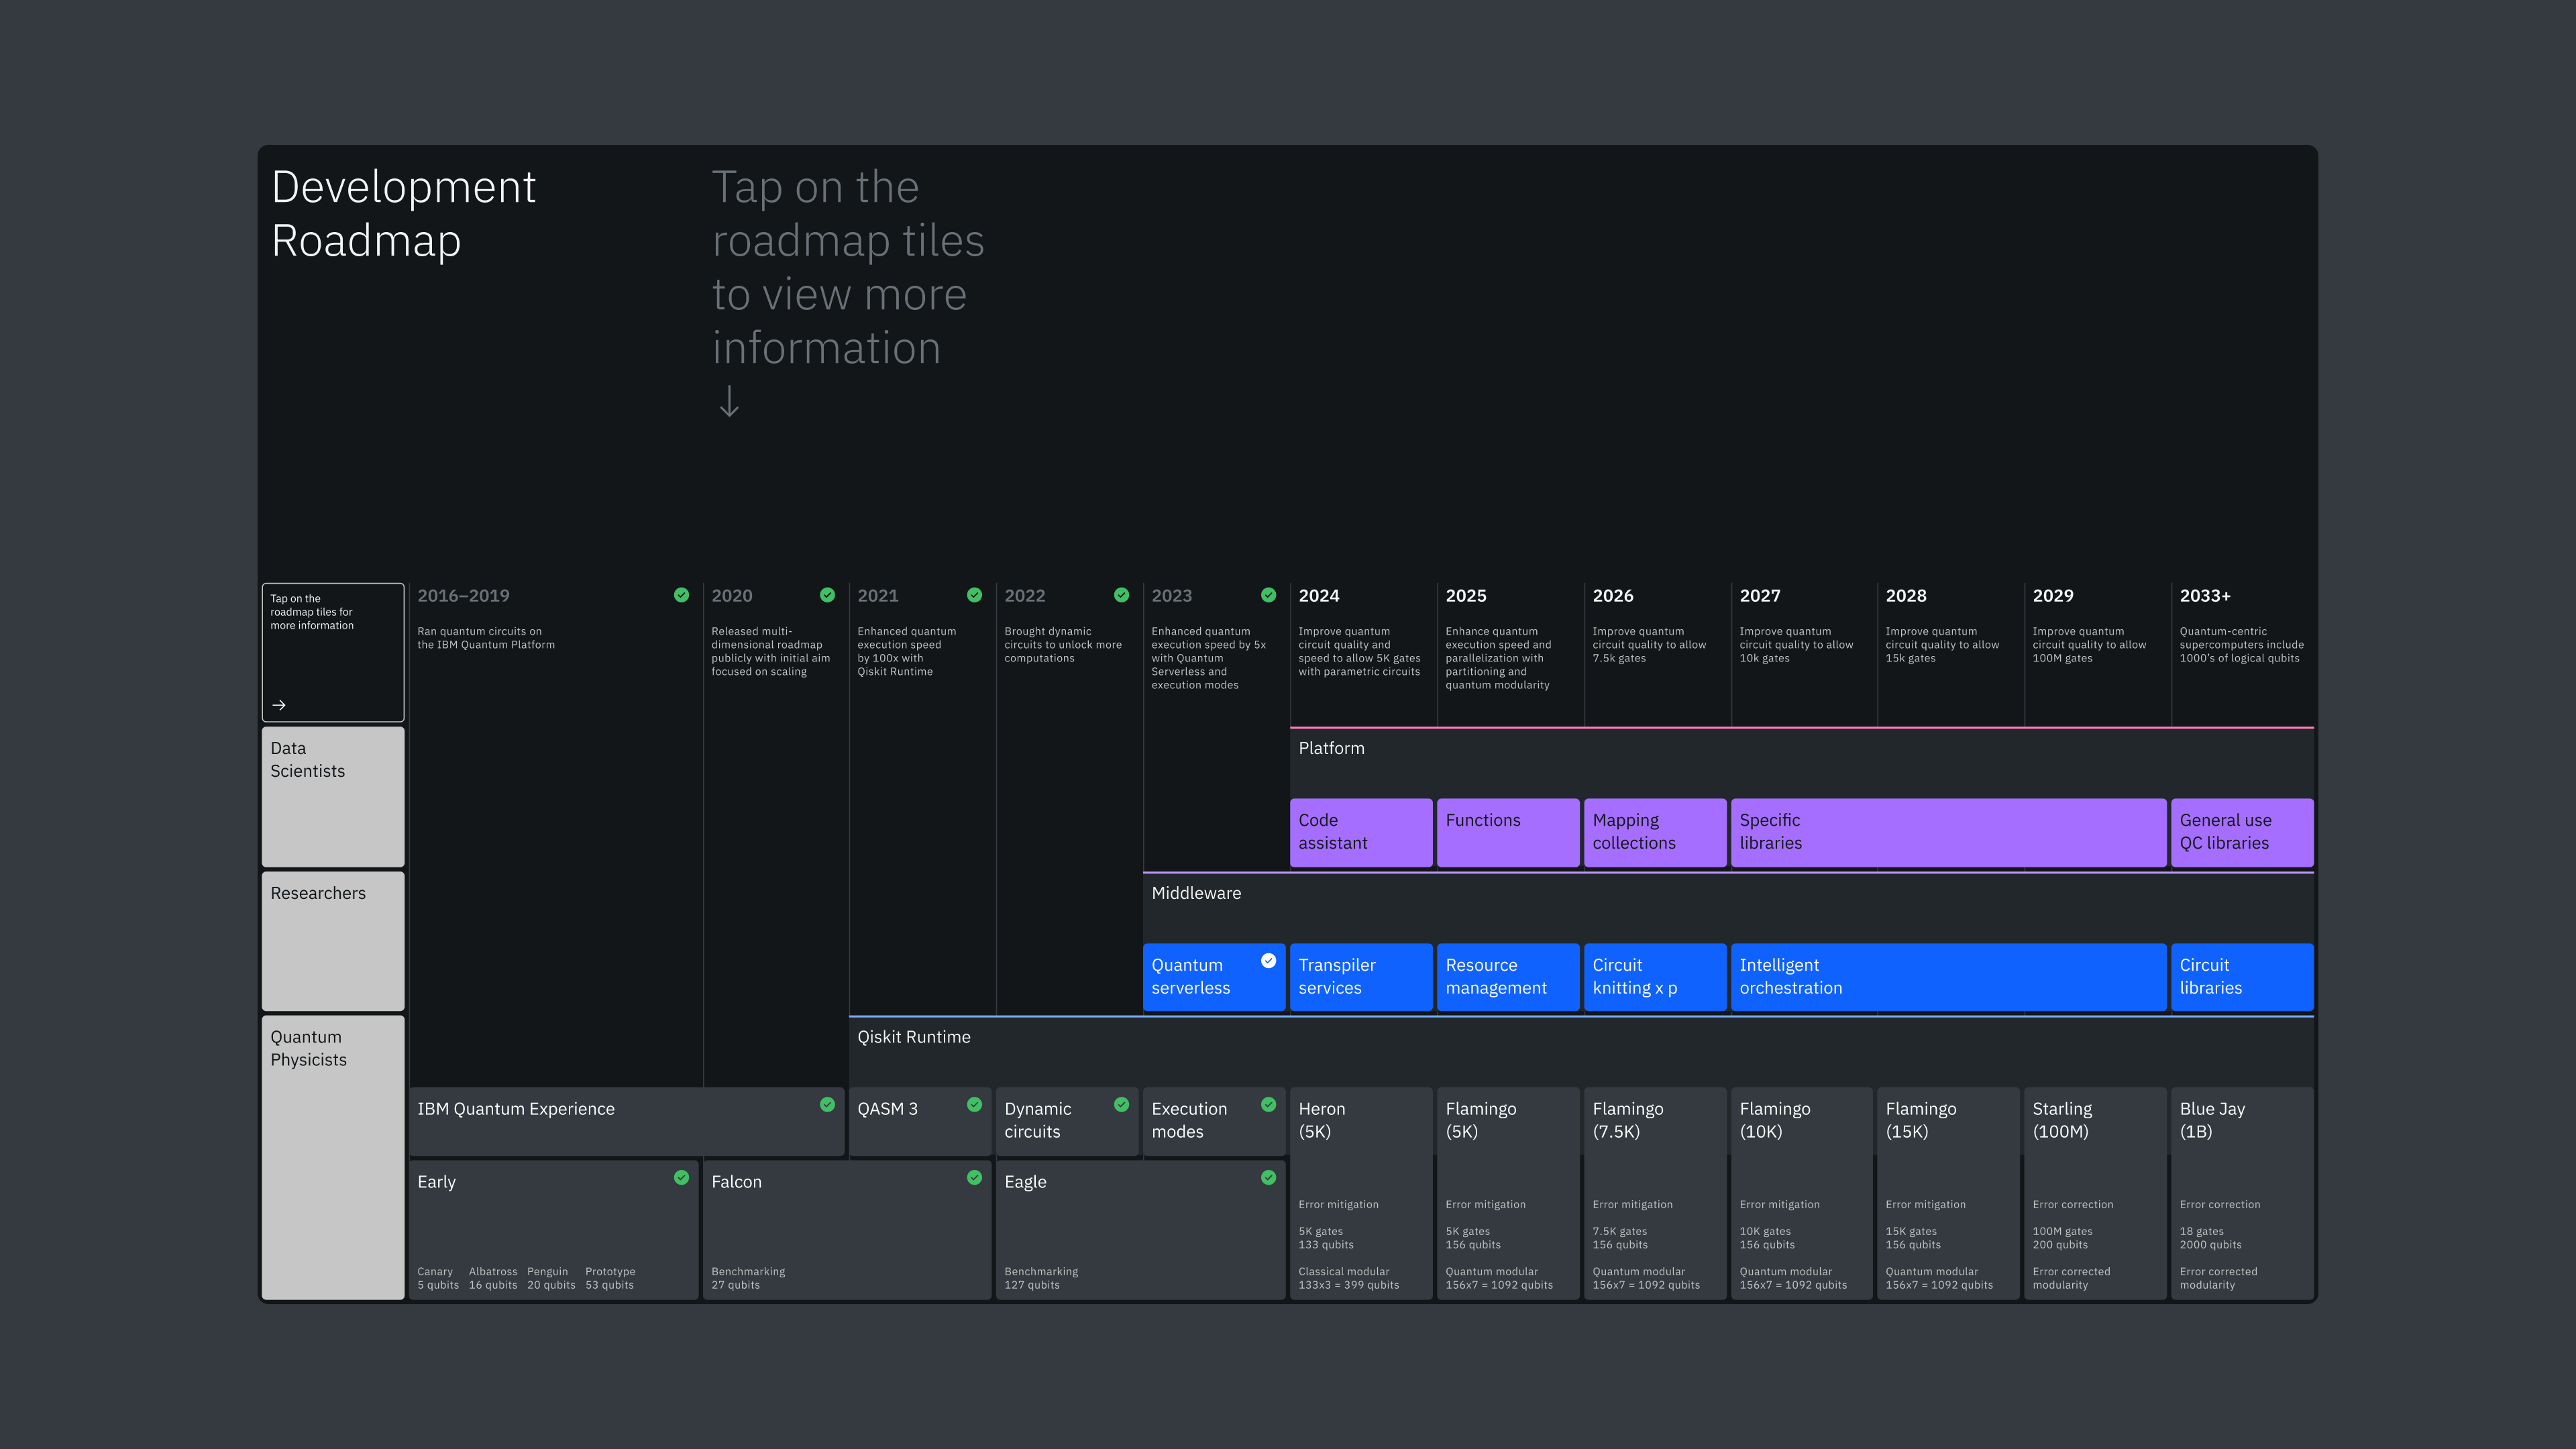Open the Code assistant tile
Viewport: 2576px width, 1449px height.
point(1360,832)
